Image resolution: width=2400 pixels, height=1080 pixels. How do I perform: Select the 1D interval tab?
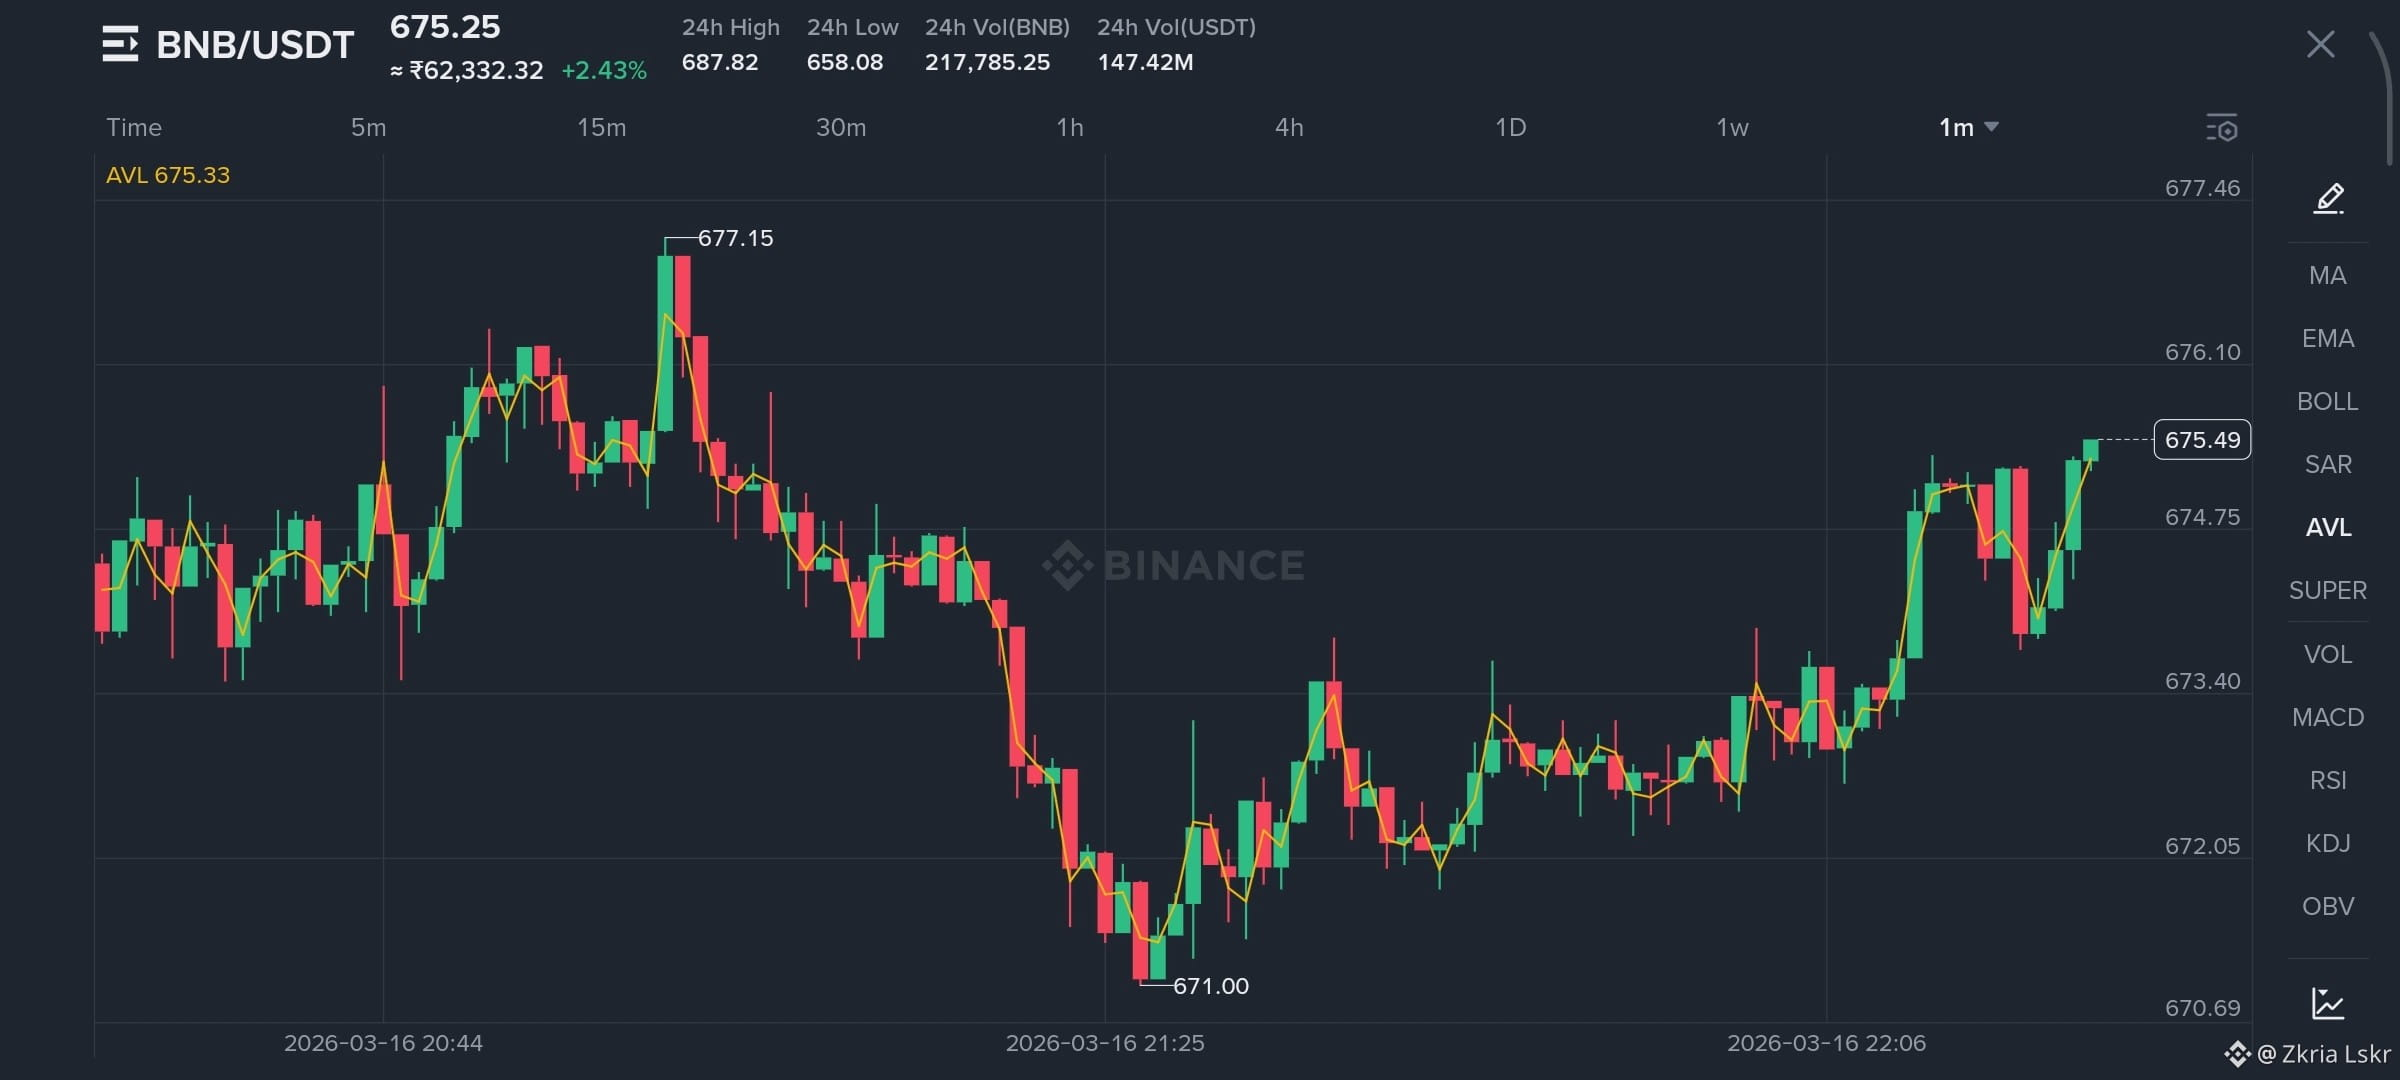click(x=1510, y=127)
